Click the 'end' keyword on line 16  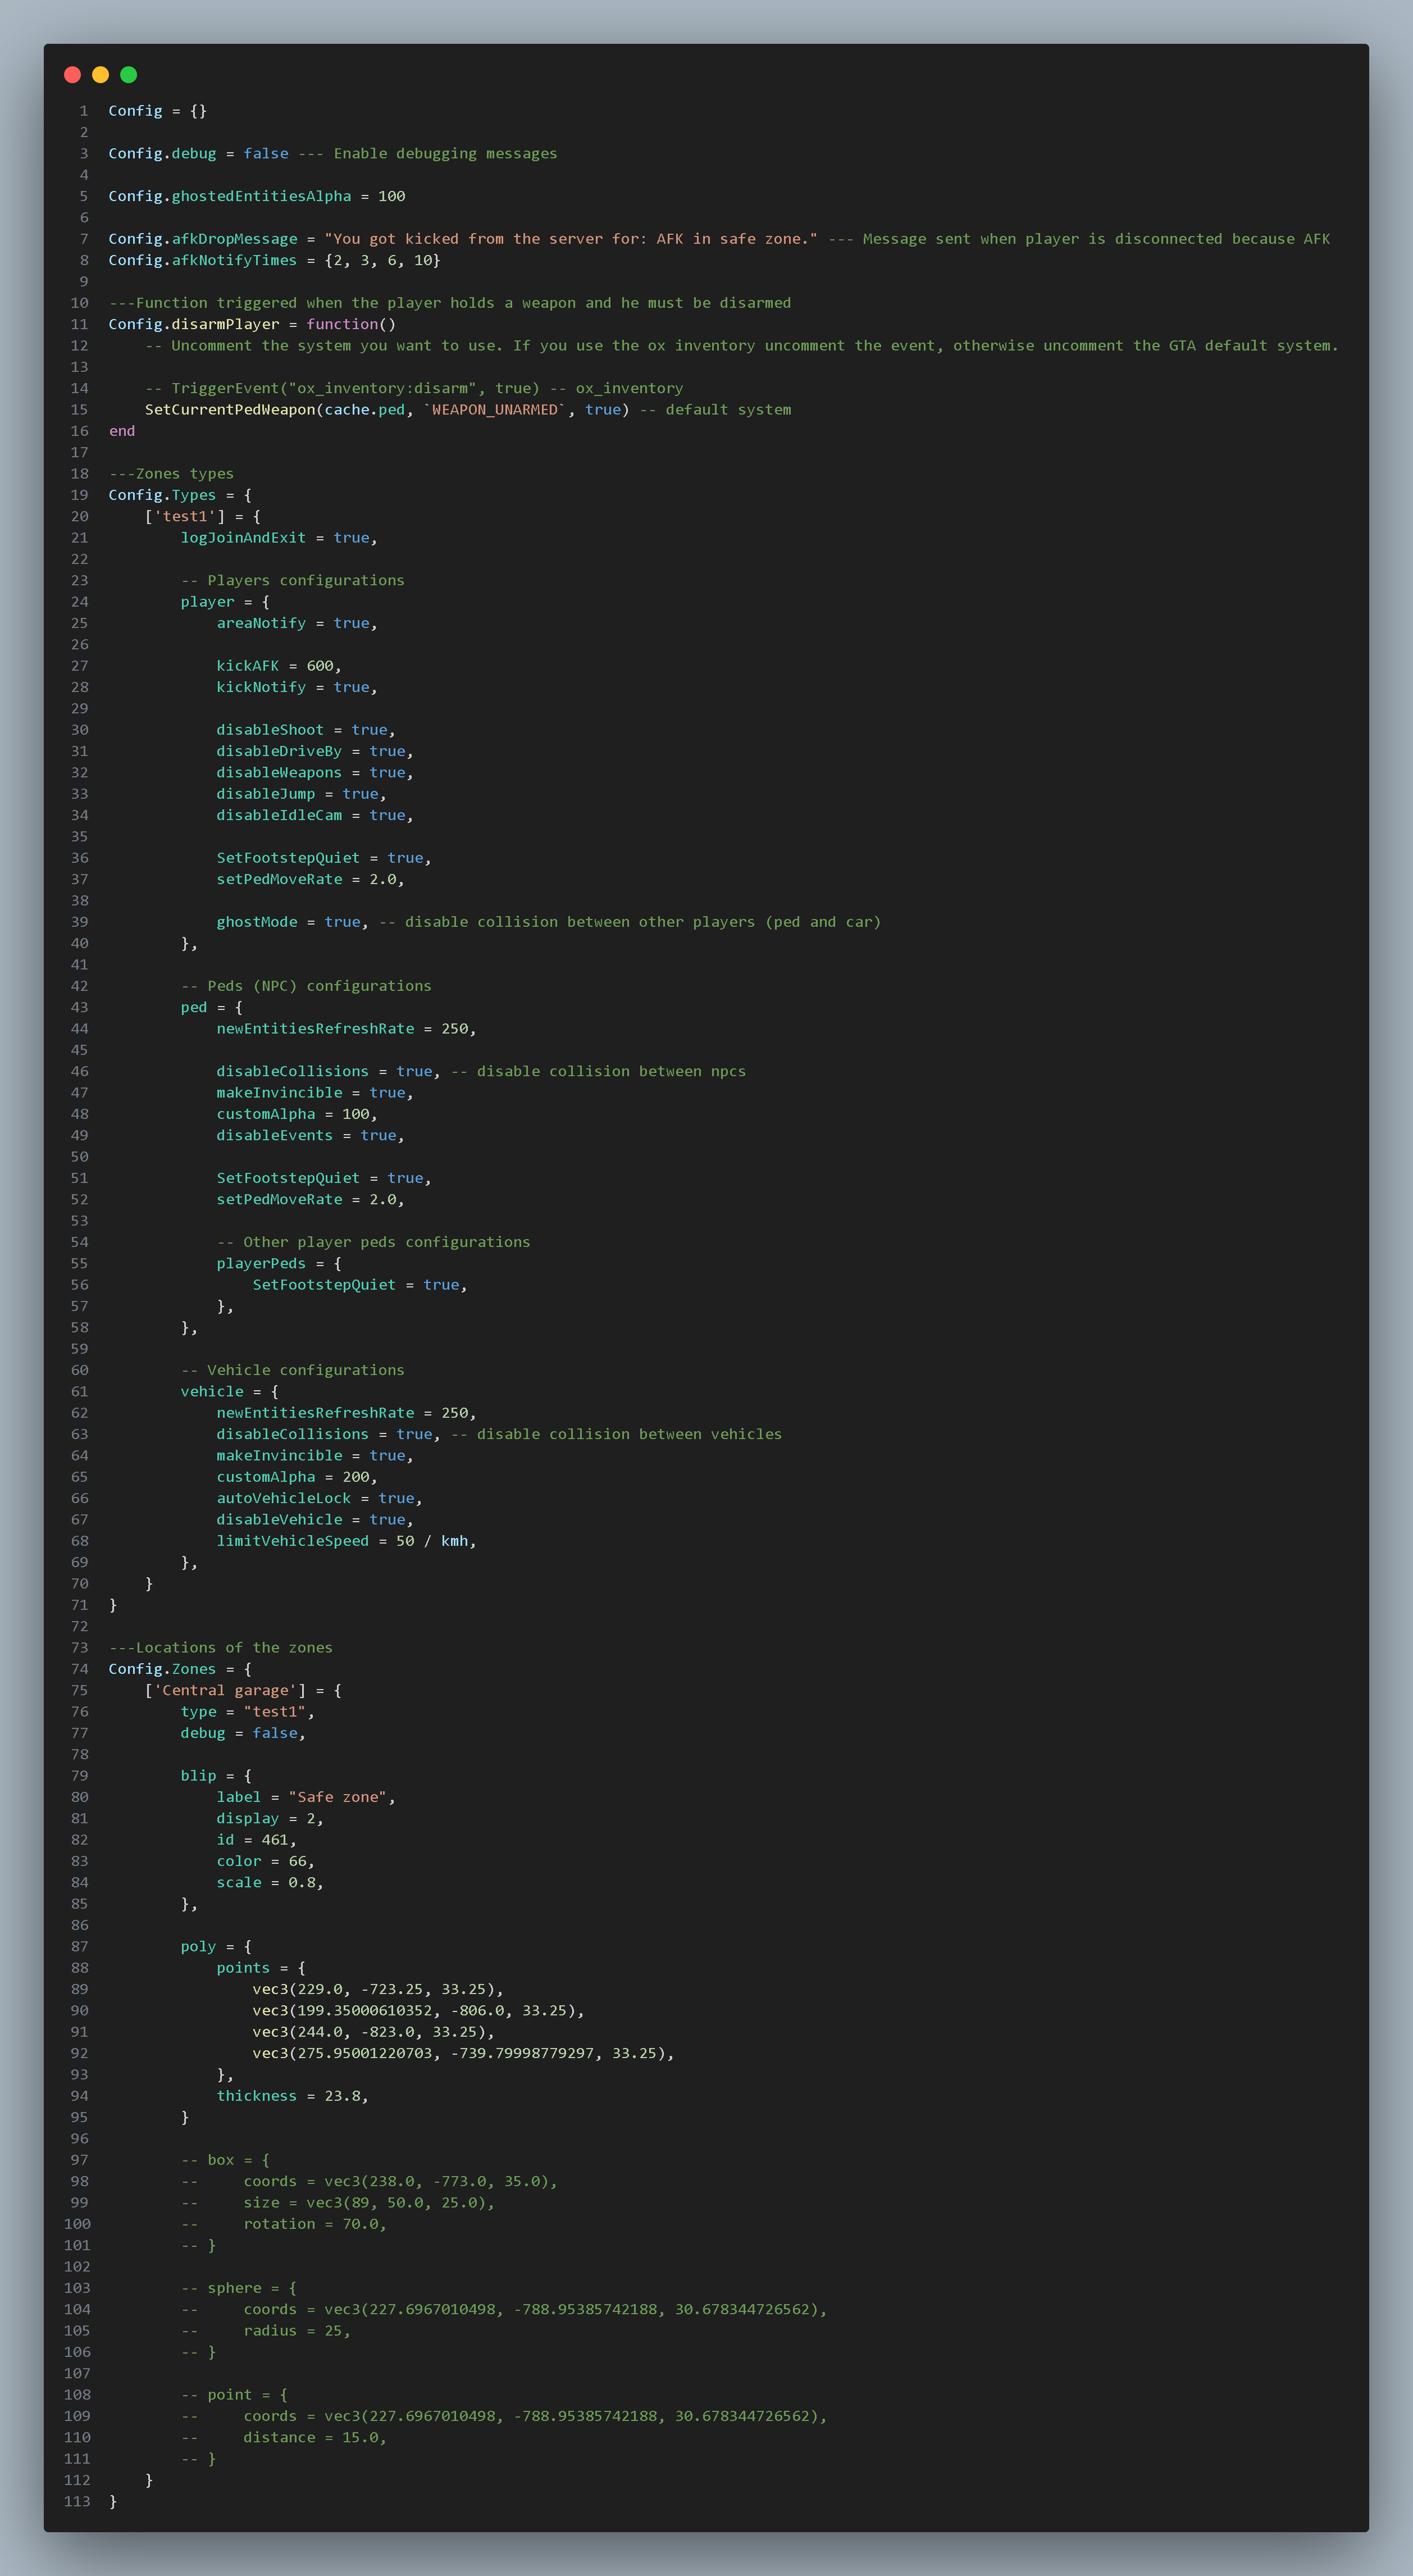122,431
